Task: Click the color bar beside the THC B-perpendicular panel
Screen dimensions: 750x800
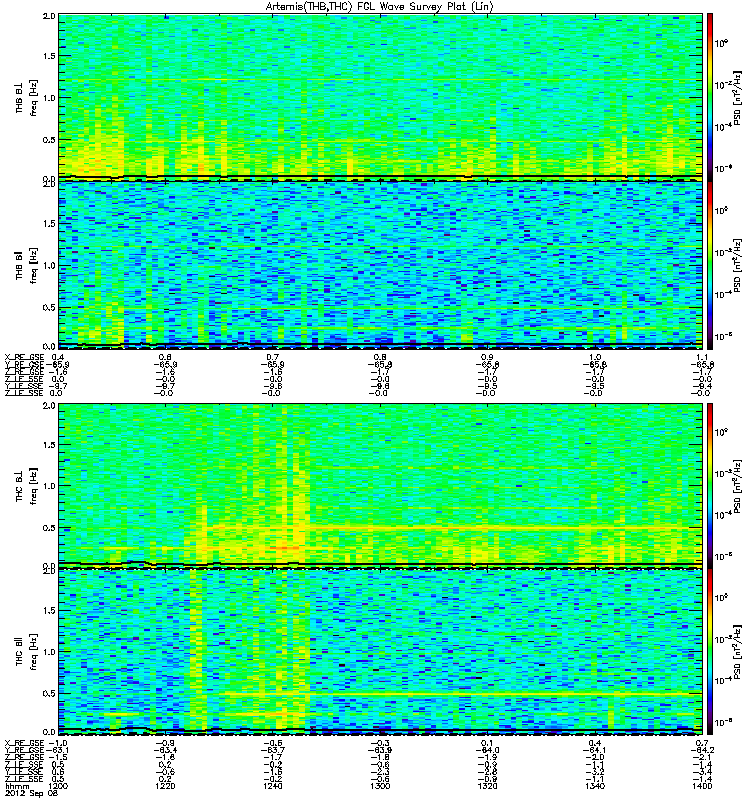Action: (x=709, y=485)
